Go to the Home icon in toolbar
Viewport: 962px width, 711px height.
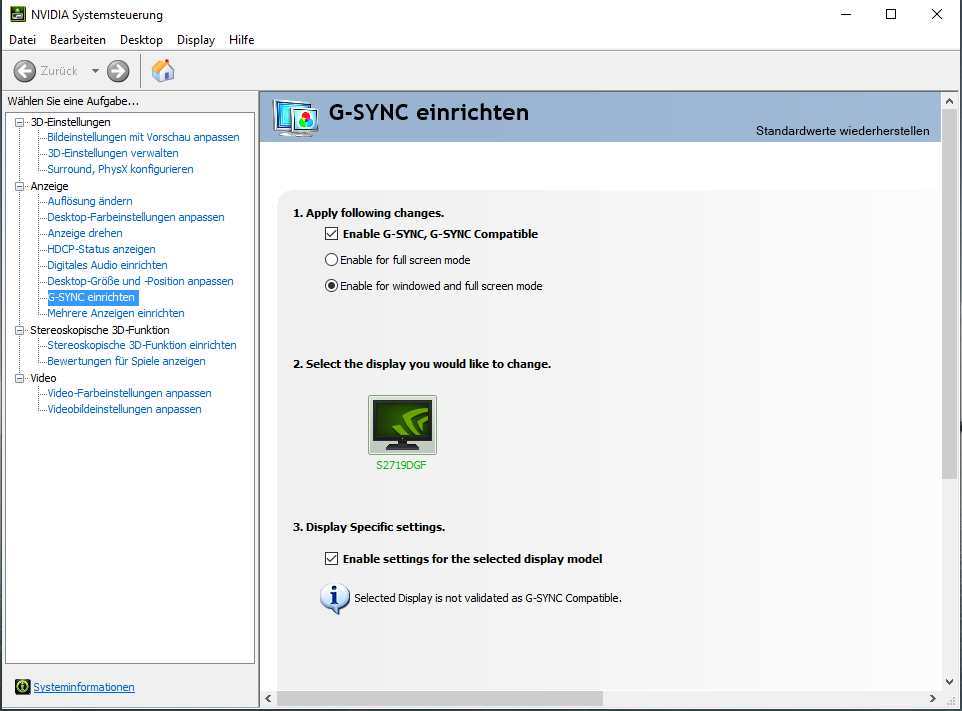tap(163, 71)
